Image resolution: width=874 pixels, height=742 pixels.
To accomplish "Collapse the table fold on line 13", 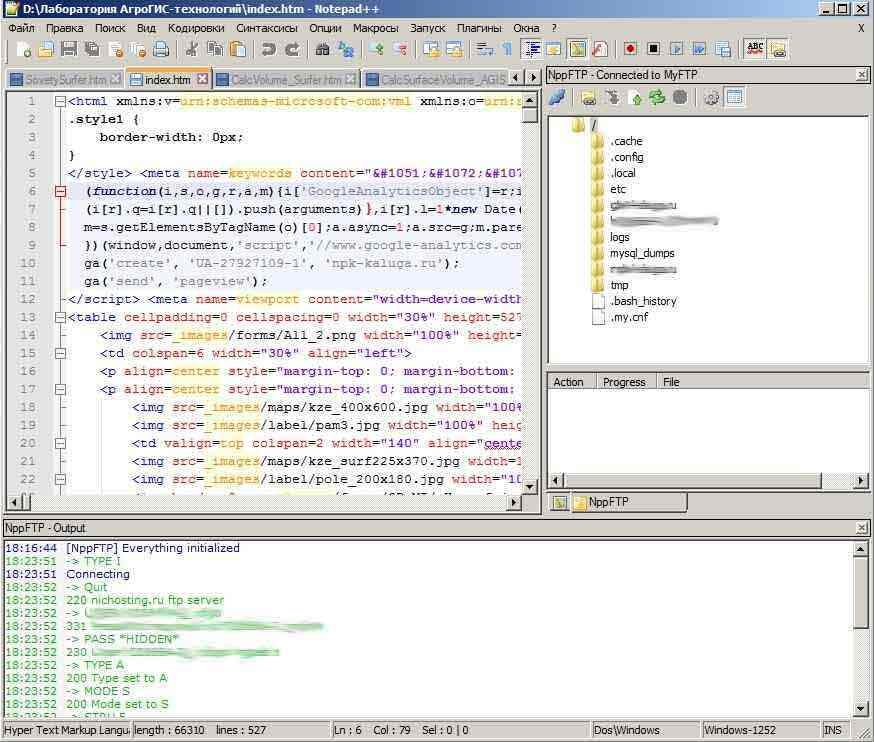I will tap(60, 318).
